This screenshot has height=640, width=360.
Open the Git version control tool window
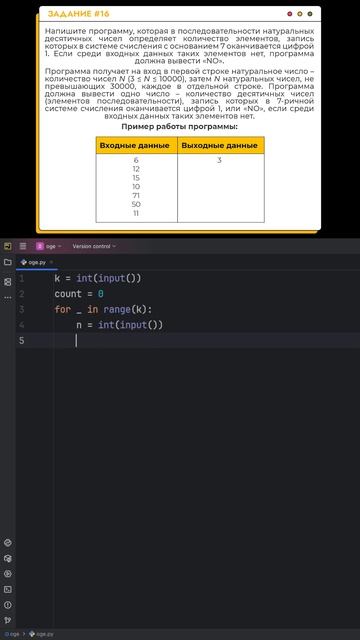pyautogui.click(x=7, y=620)
